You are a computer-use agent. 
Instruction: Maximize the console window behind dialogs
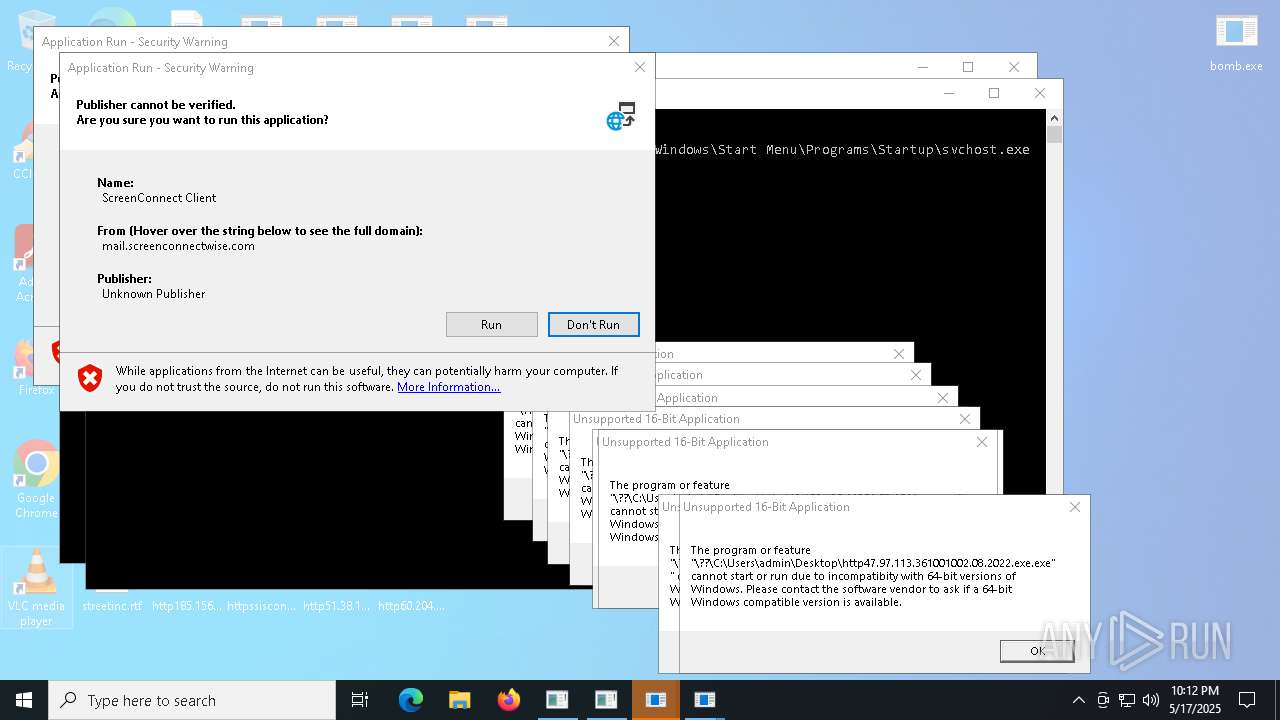tap(994, 93)
